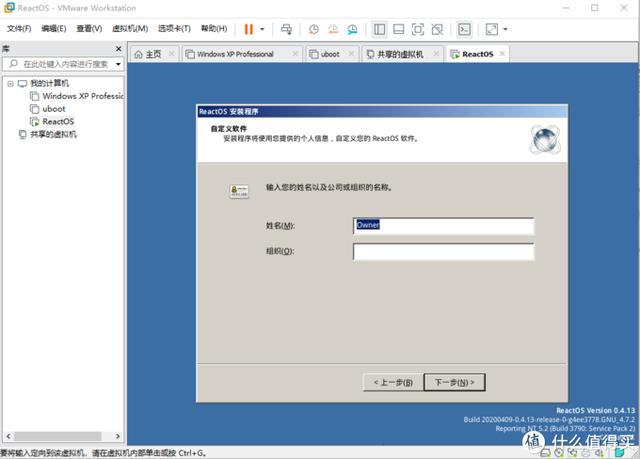Viewport: 640px width, 459px height.
Task: Click the 上一步(B) back button
Action: tap(393, 382)
